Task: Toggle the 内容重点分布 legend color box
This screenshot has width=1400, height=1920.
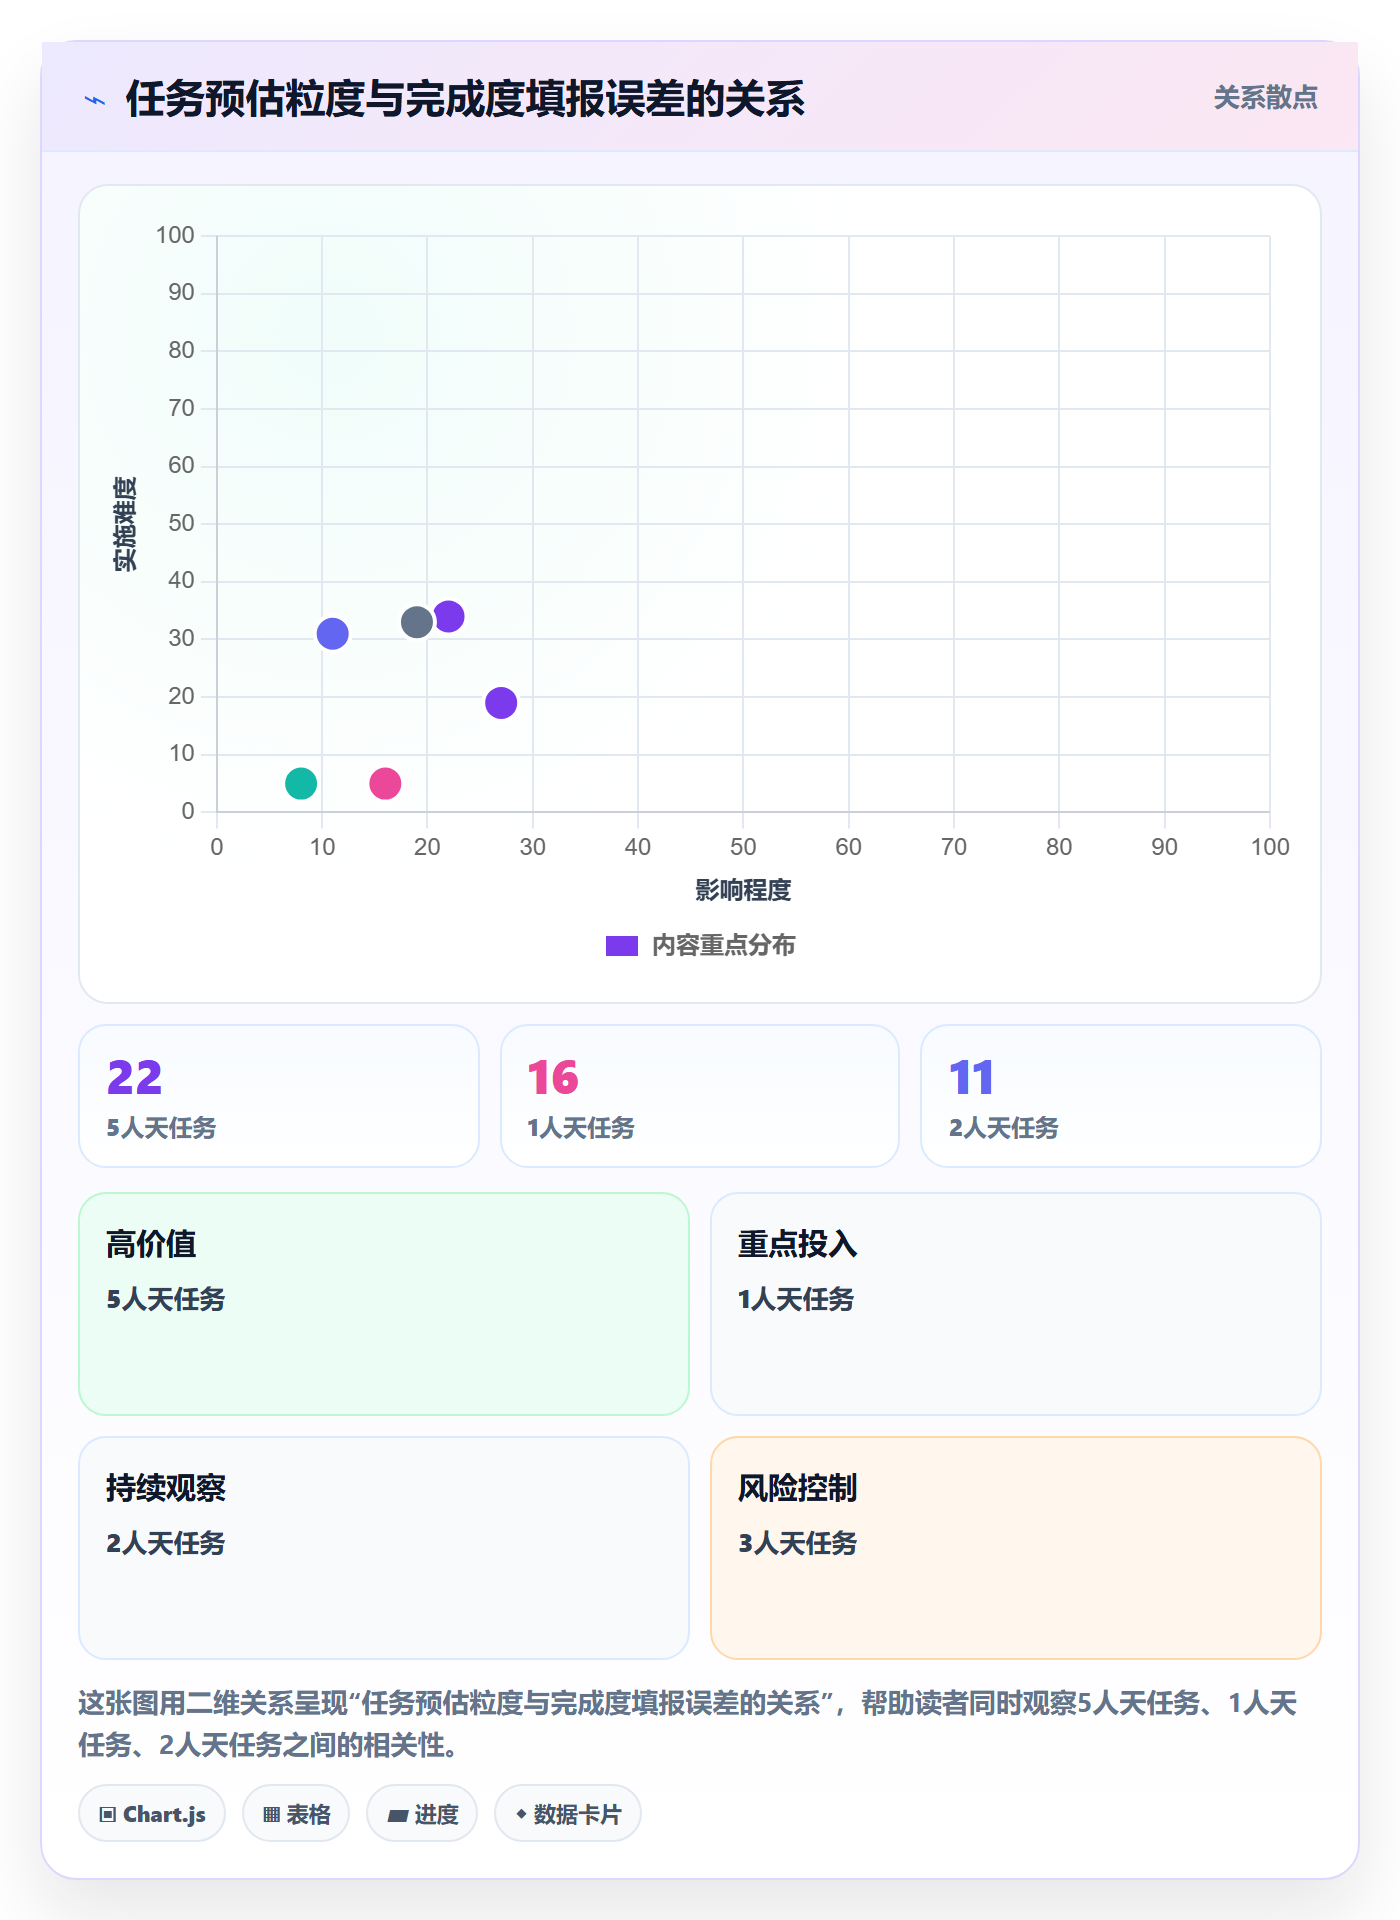Action: [x=621, y=946]
